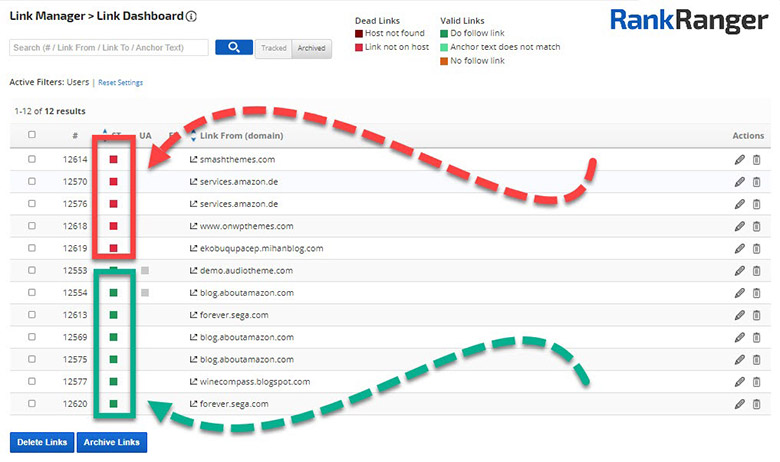Click the Archive Links button
780x462 pixels.
coord(111,442)
